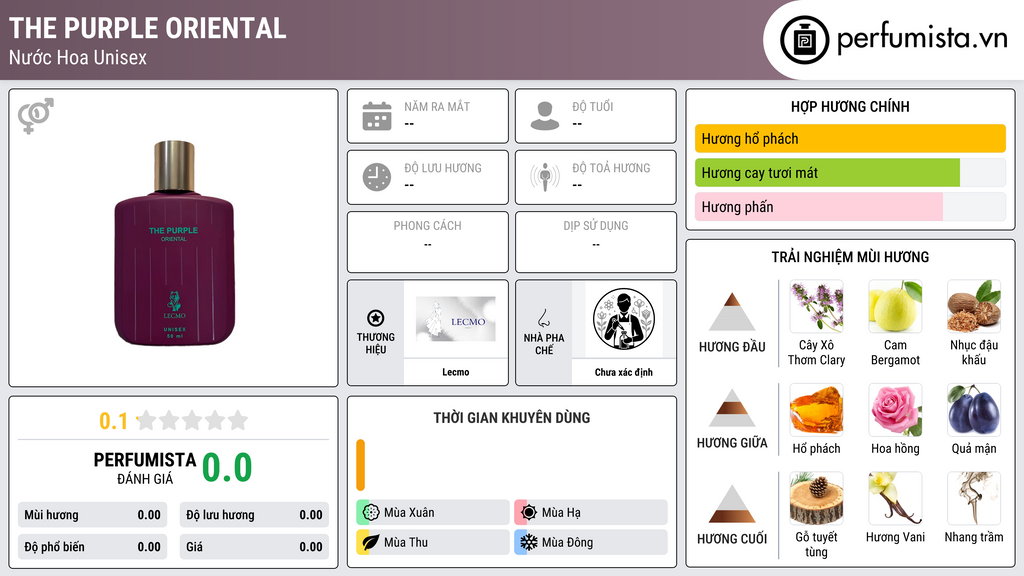Click the person icon beside Độ Tuổi
This screenshot has width=1024, height=576.
pos(545,116)
